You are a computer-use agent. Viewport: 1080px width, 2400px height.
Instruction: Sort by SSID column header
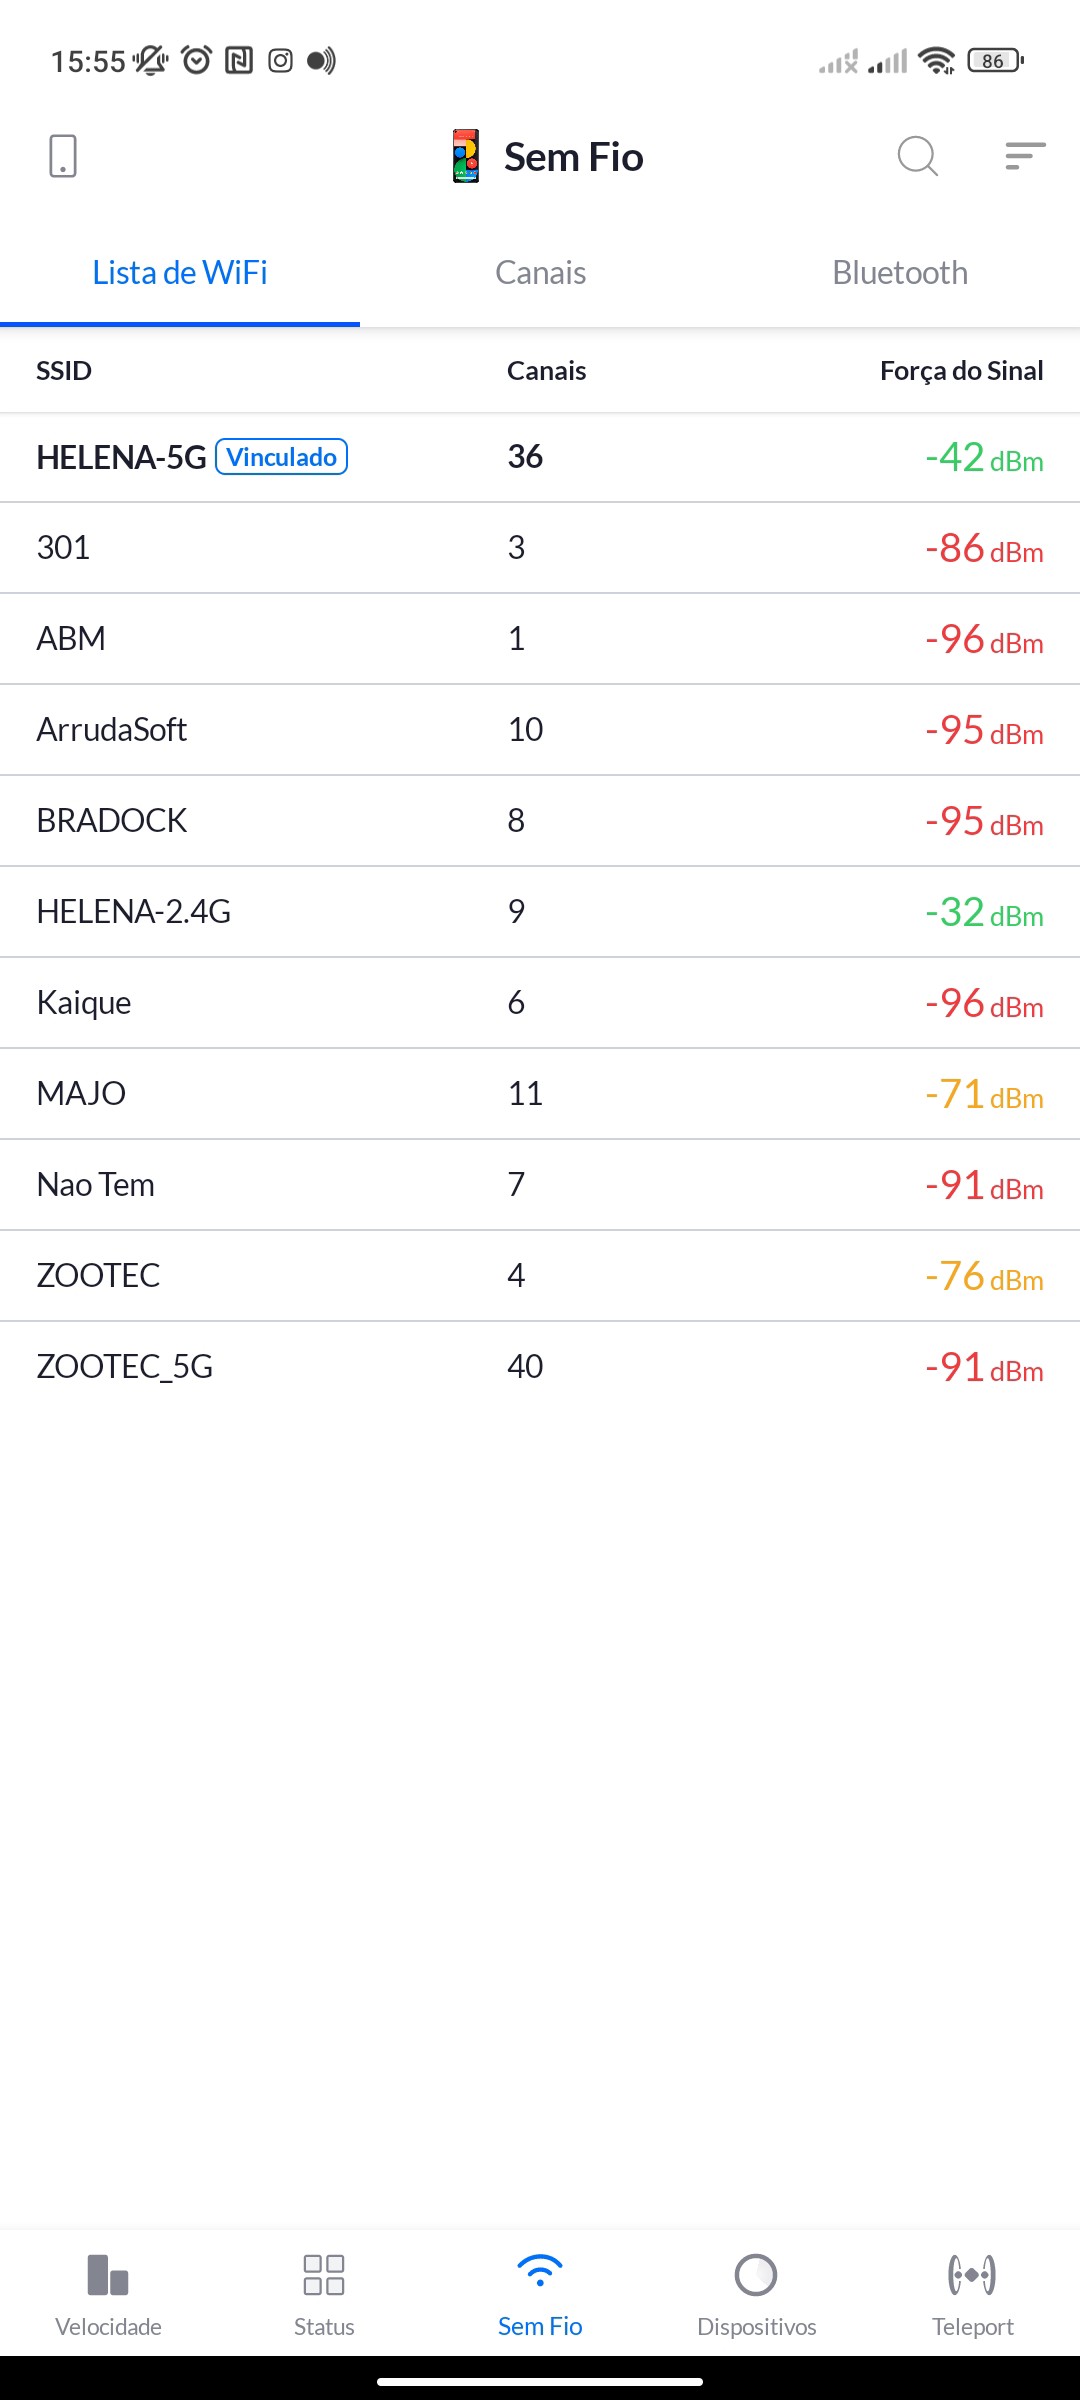(x=64, y=371)
